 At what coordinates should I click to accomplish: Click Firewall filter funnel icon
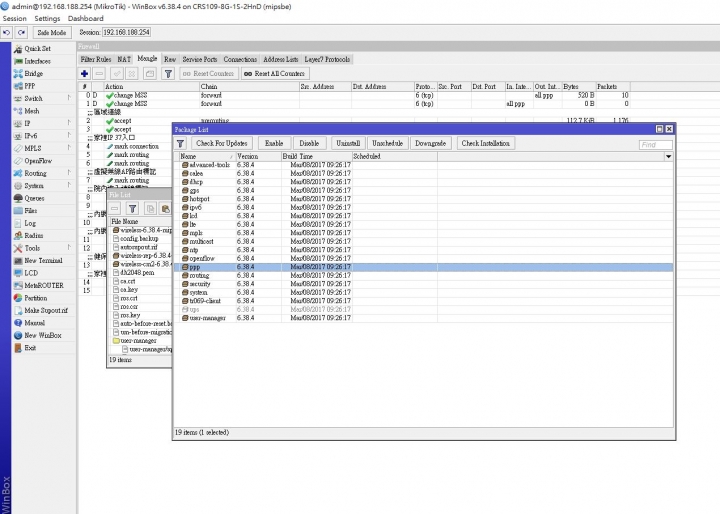pyautogui.click(x=169, y=73)
